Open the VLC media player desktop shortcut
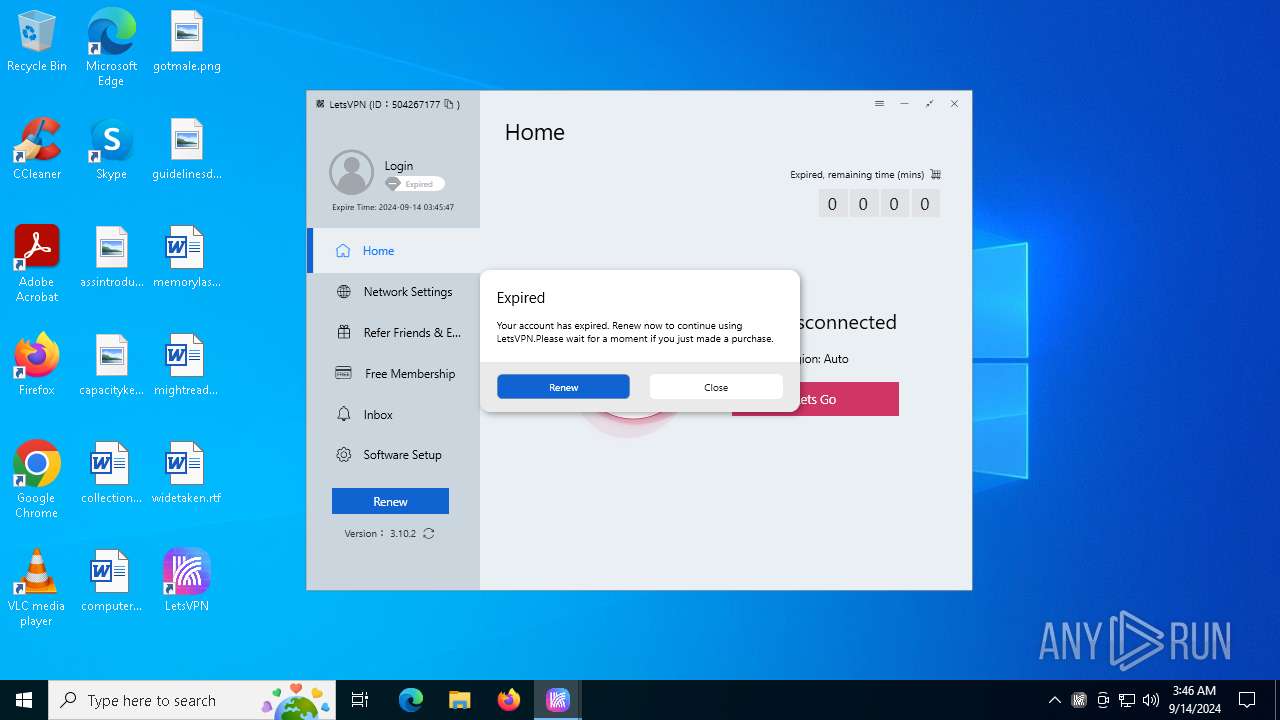 coord(37,588)
